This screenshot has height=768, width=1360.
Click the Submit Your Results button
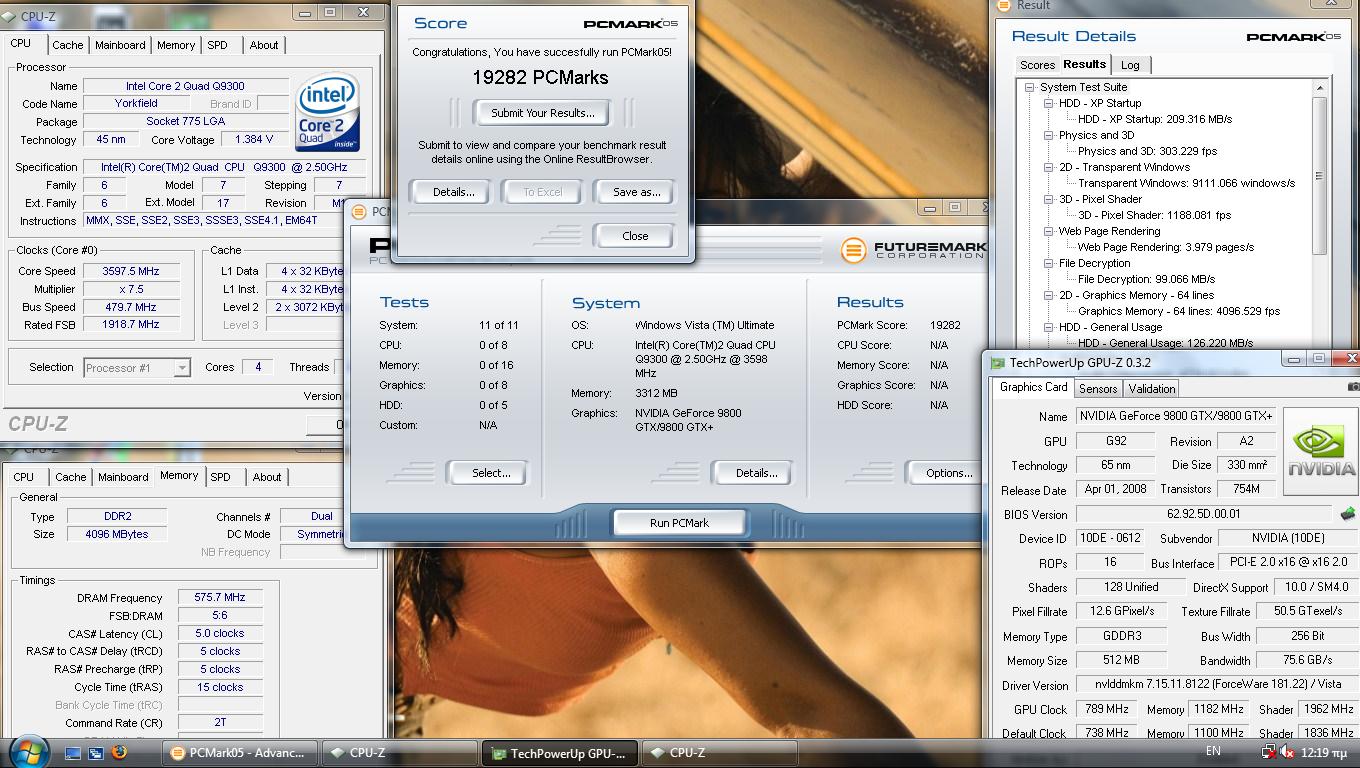[x=543, y=113]
